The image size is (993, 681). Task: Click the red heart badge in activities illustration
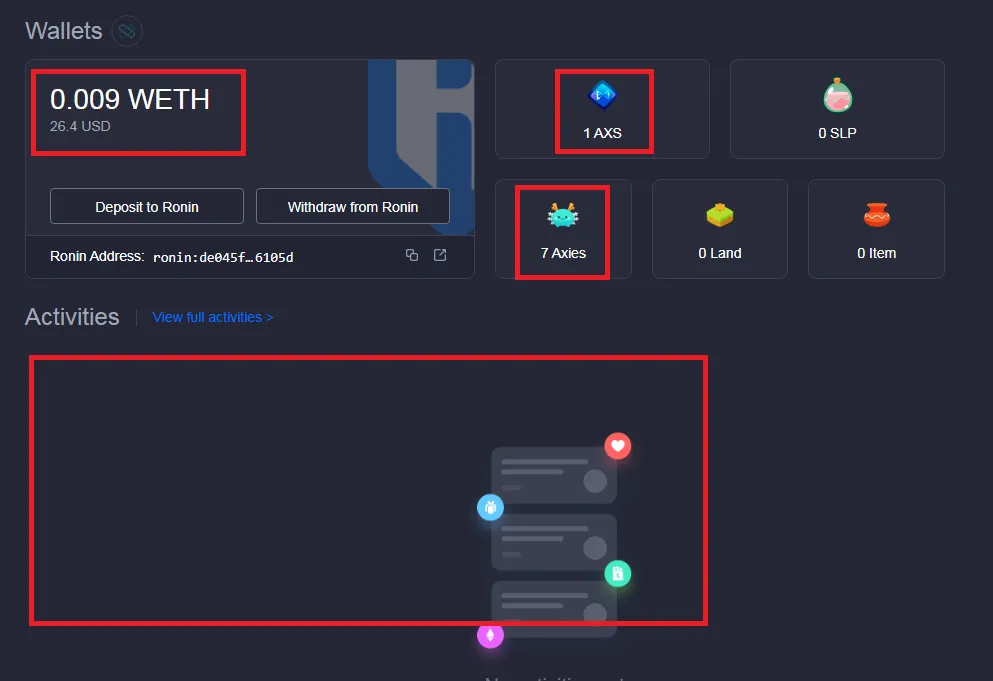pyautogui.click(x=617, y=446)
